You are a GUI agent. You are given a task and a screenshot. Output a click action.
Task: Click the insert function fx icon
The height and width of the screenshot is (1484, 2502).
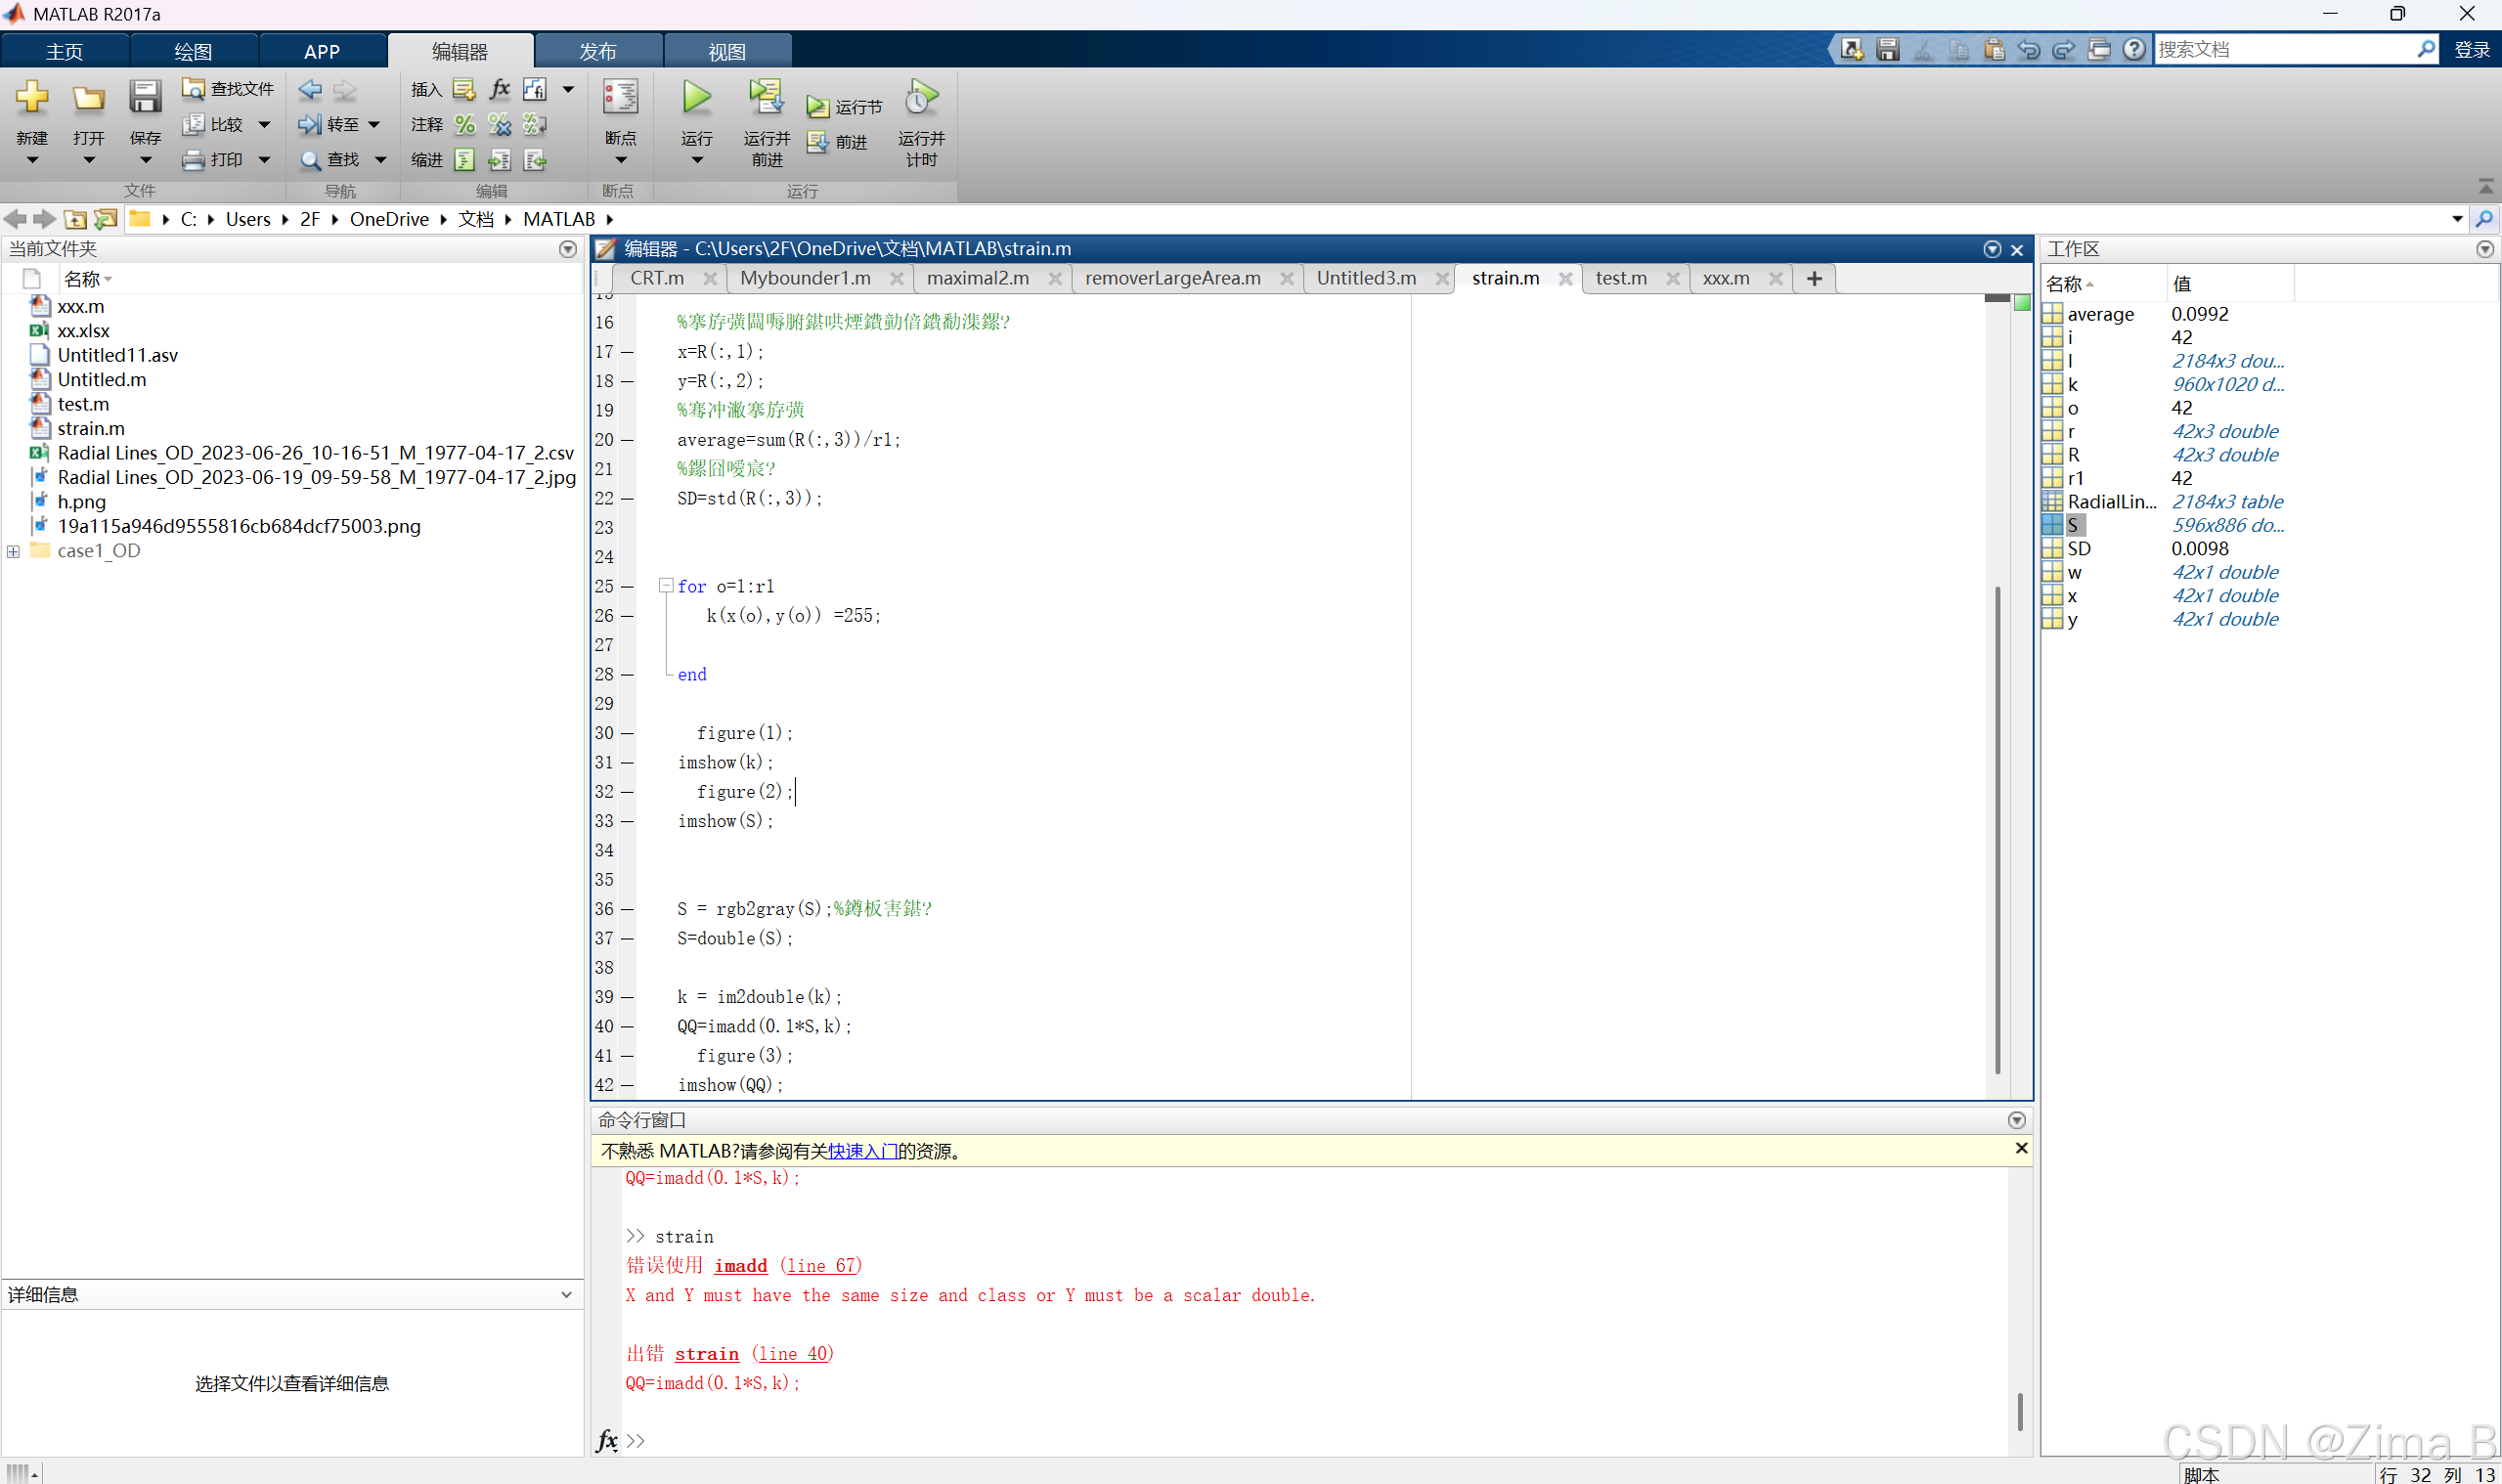point(499,89)
